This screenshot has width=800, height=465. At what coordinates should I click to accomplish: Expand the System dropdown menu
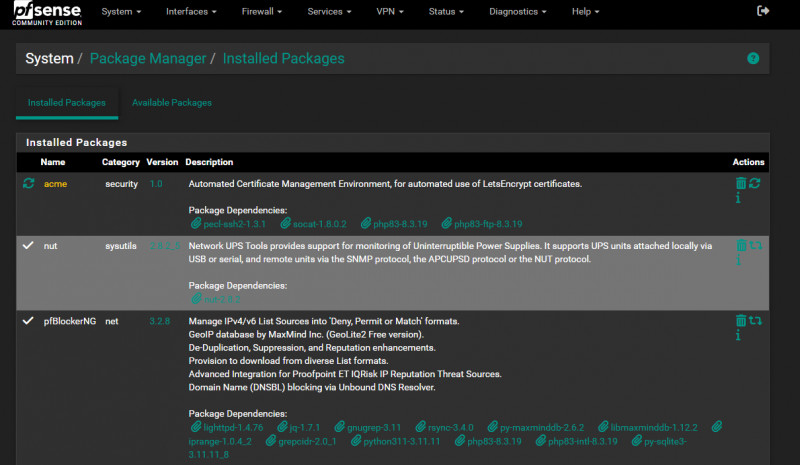pyautogui.click(x=121, y=12)
